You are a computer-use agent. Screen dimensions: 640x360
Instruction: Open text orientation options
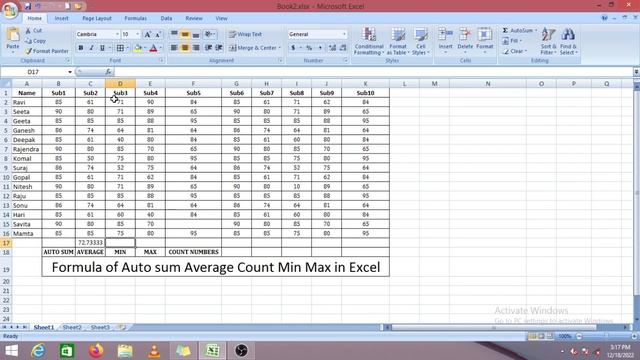click(210, 34)
